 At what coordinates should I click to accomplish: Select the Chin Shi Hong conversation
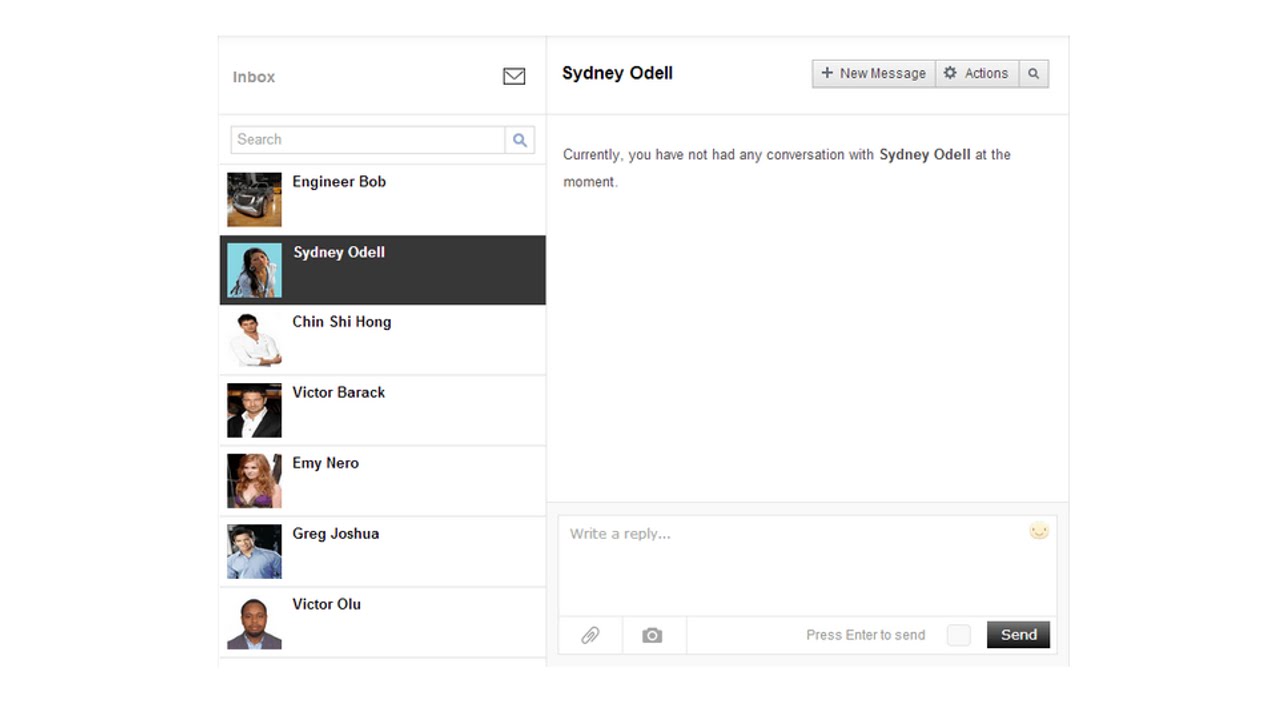(x=382, y=340)
